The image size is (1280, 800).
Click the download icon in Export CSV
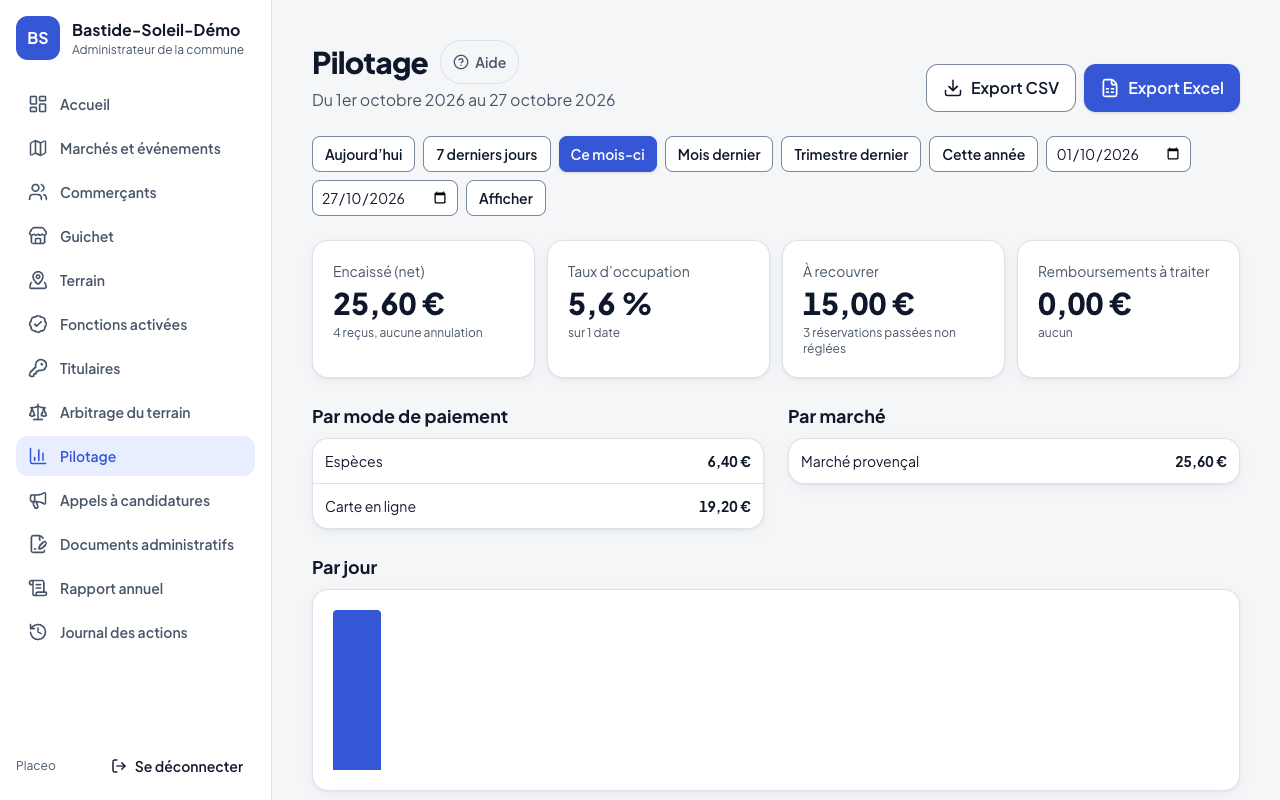953,88
